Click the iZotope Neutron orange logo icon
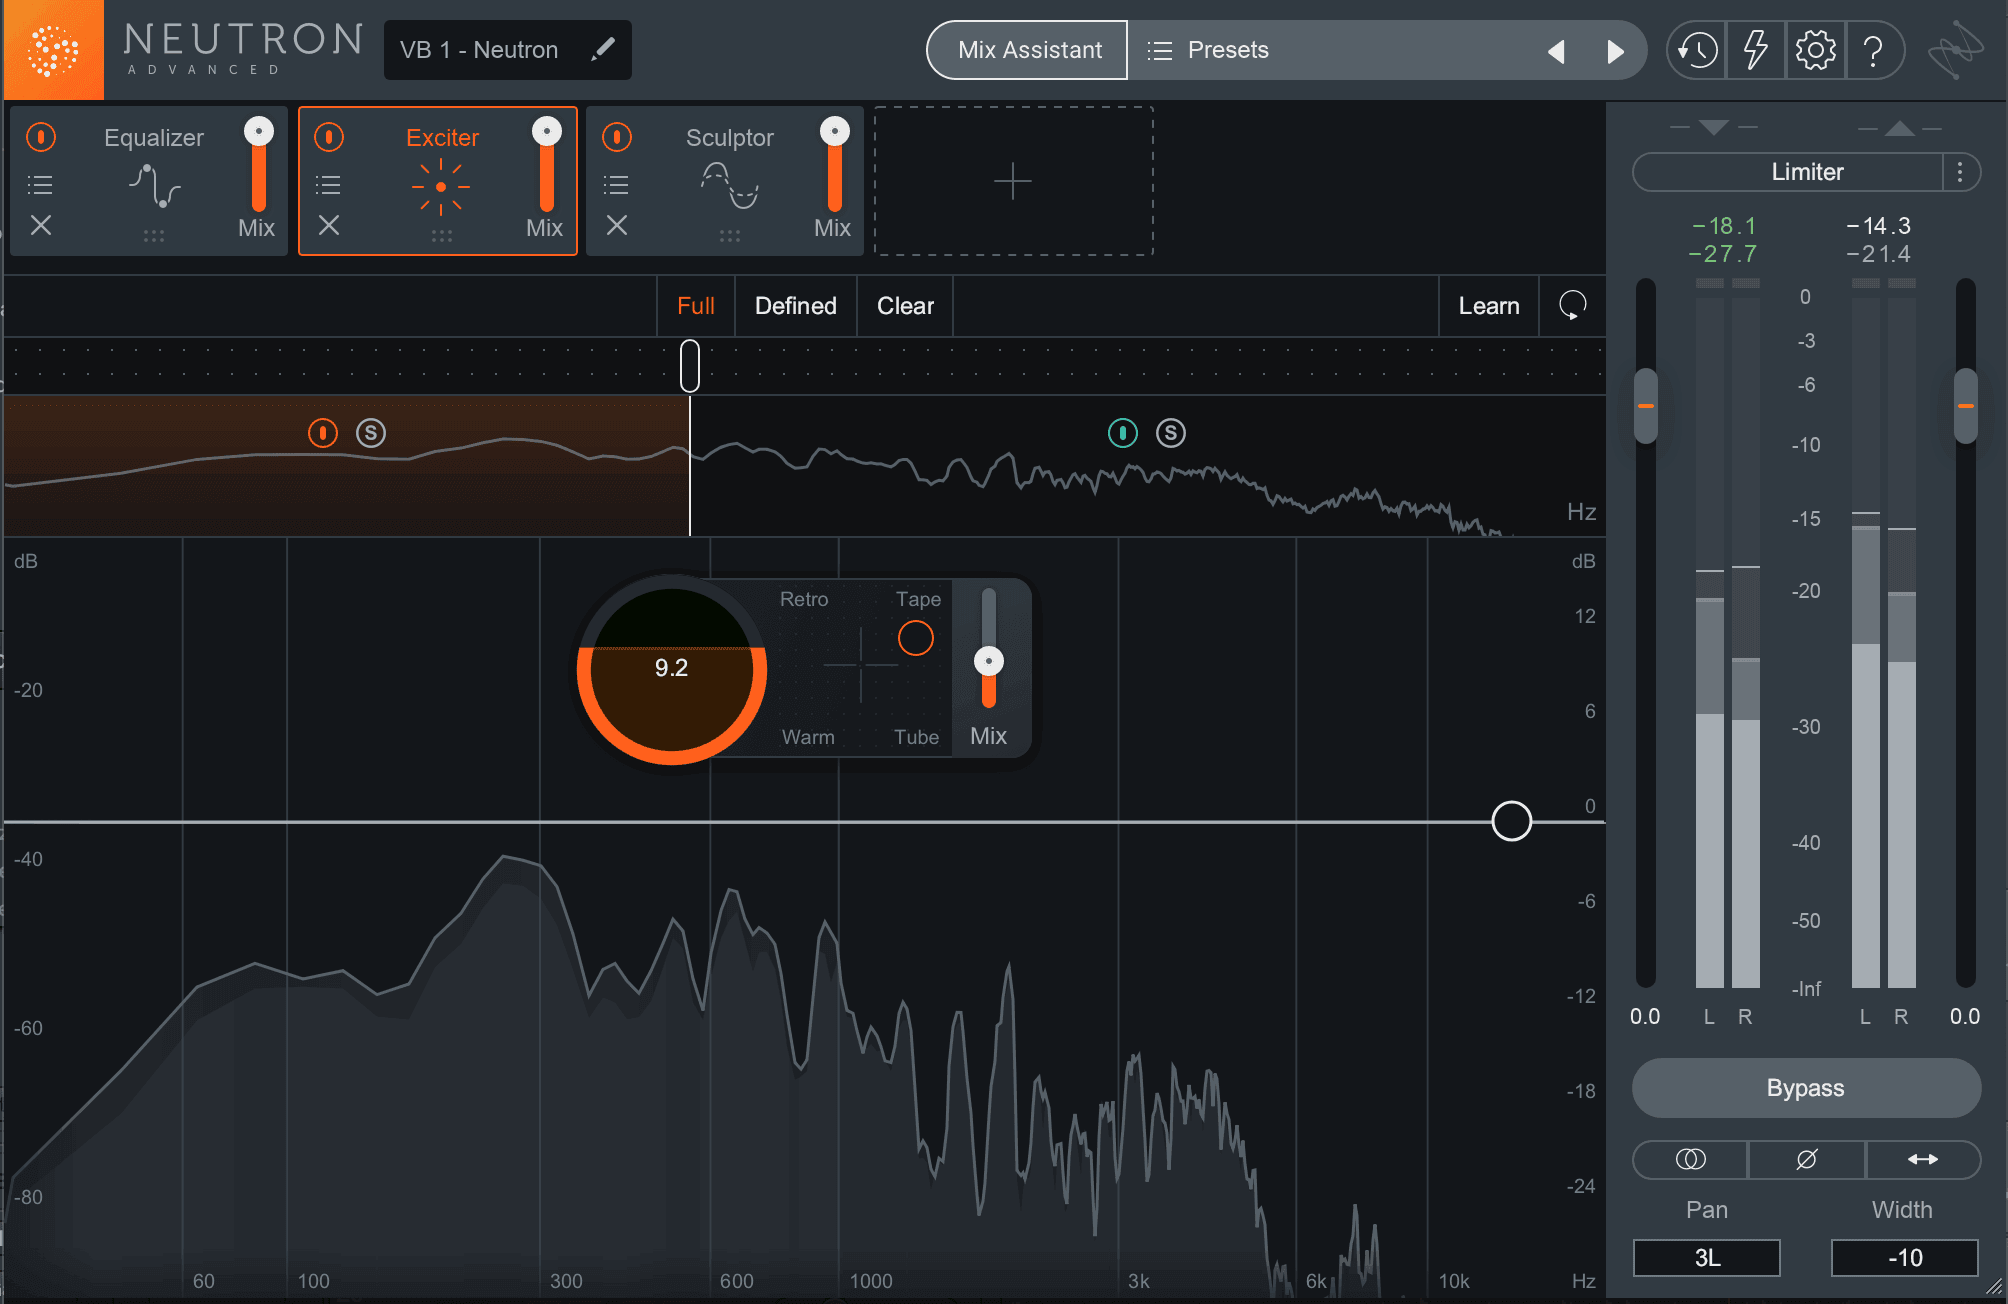2008x1304 pixels. [x=52, y=50]
